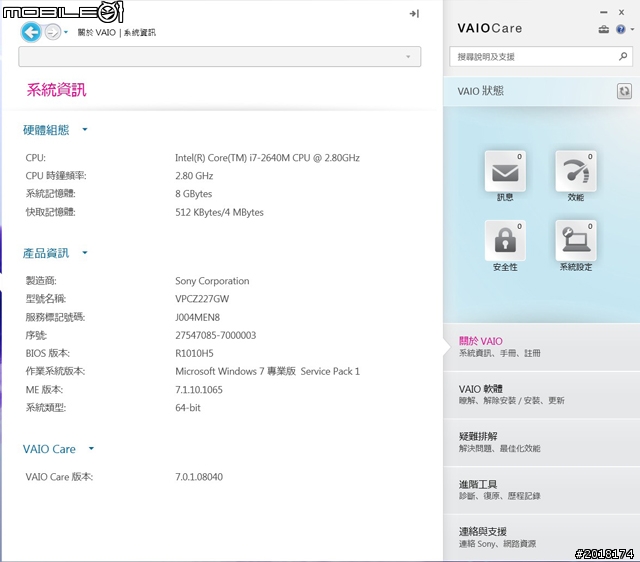Click the 關於 VAIO breadcrumb link
This screenshot has height=562, width=640.
(x=97, y=32)
